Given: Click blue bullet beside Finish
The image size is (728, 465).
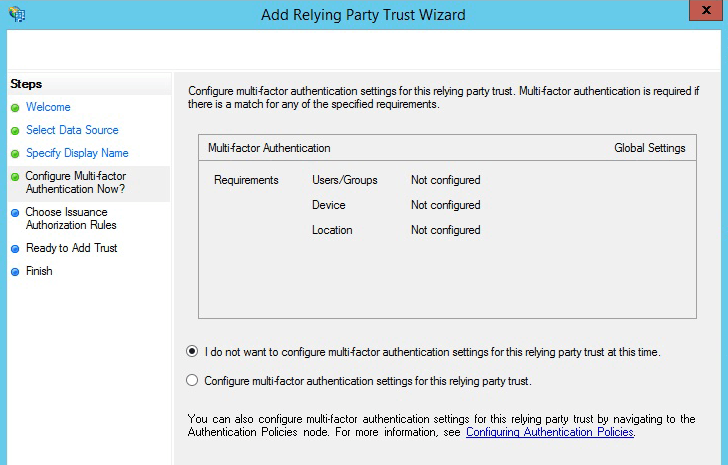Looking at the screenshot, I should pyautogui.click(x=15, y=272).
